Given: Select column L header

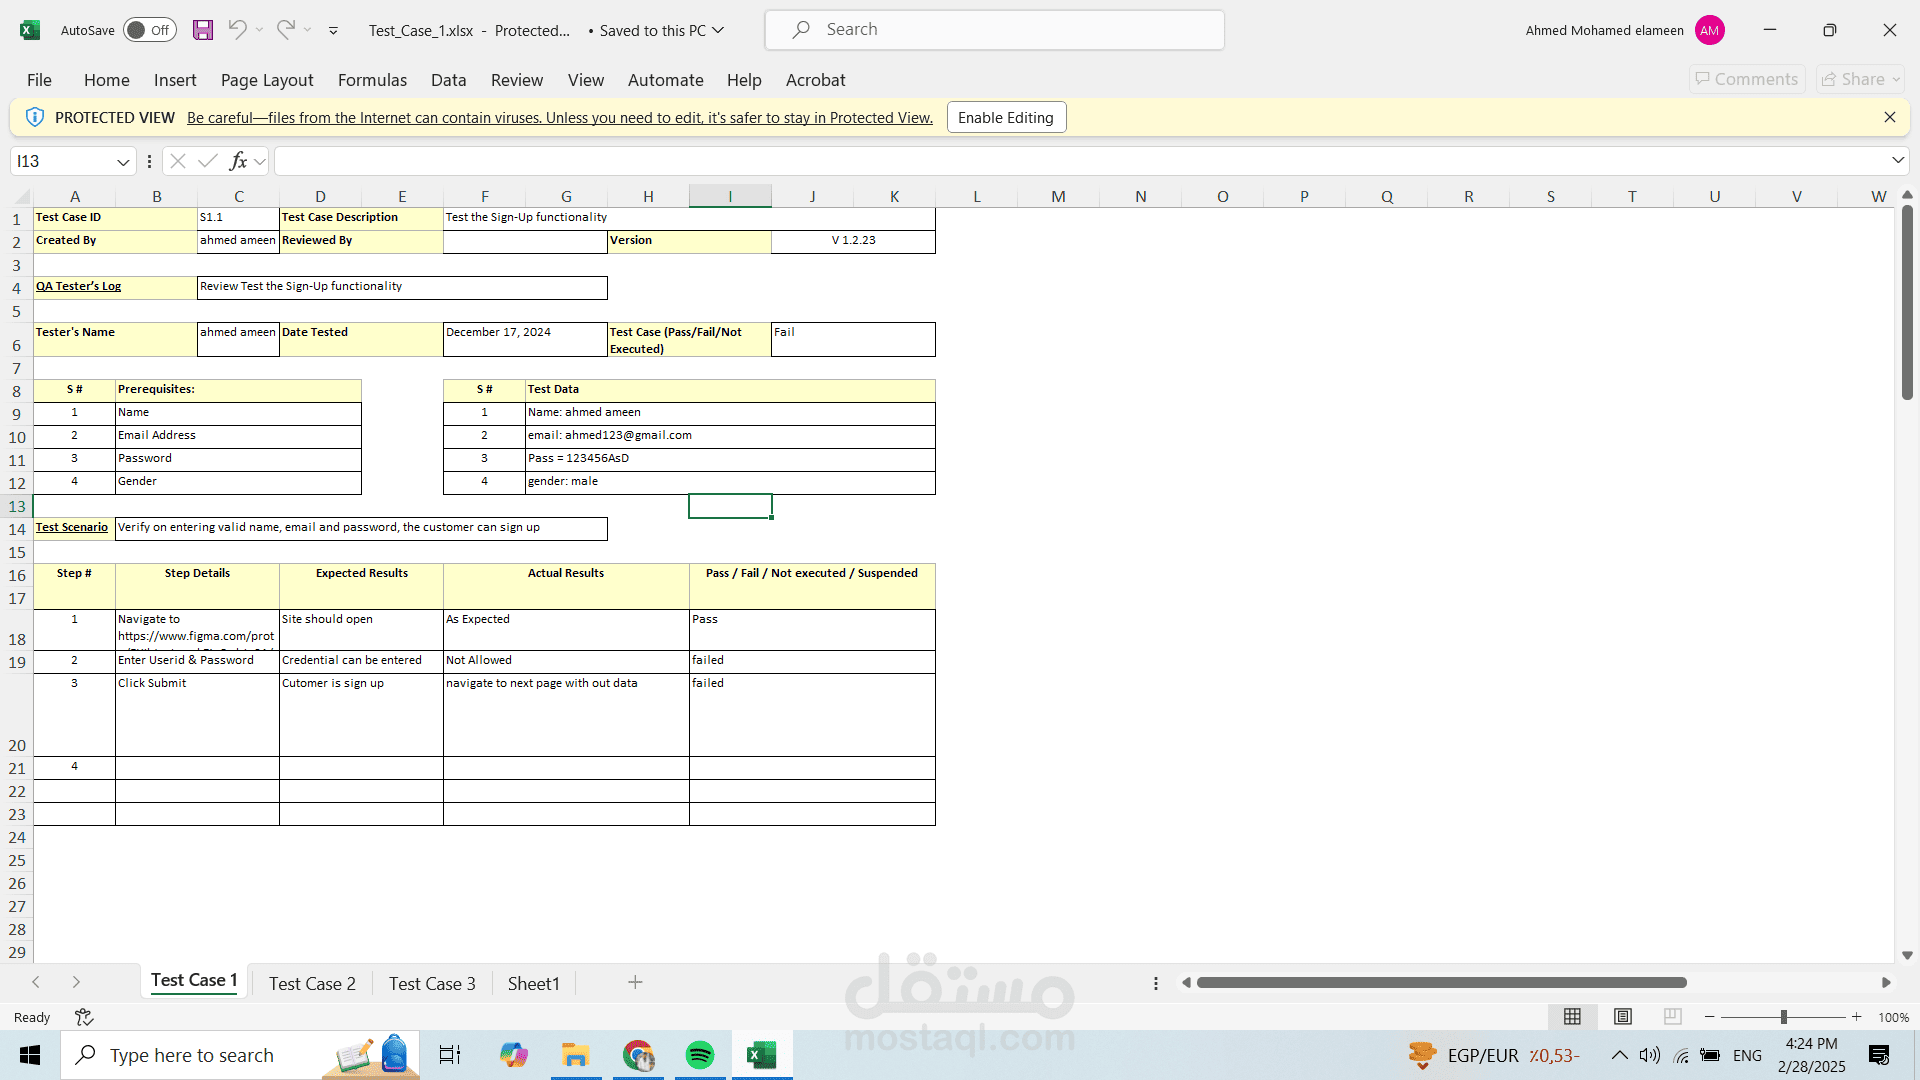Looking at the screenshot, I should pyautogui.click(x=976, y=197).
